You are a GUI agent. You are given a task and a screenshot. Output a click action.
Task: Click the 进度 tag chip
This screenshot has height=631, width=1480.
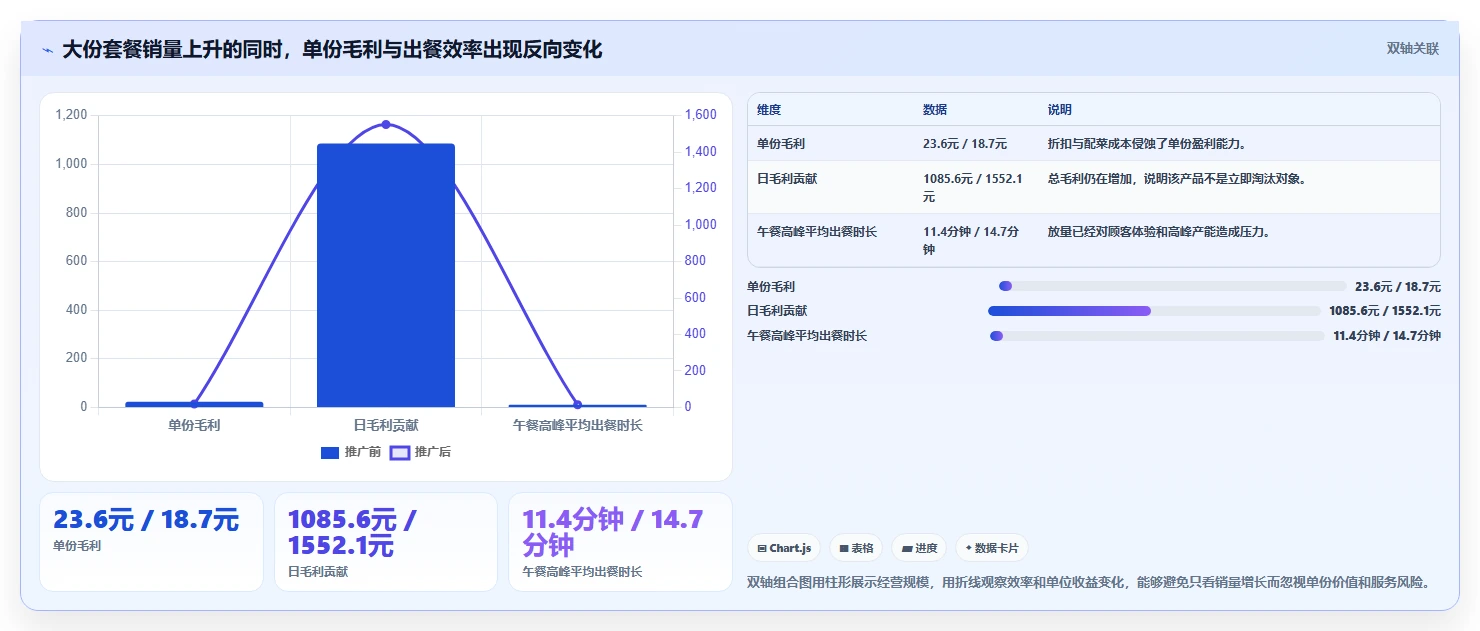[919, 548]
